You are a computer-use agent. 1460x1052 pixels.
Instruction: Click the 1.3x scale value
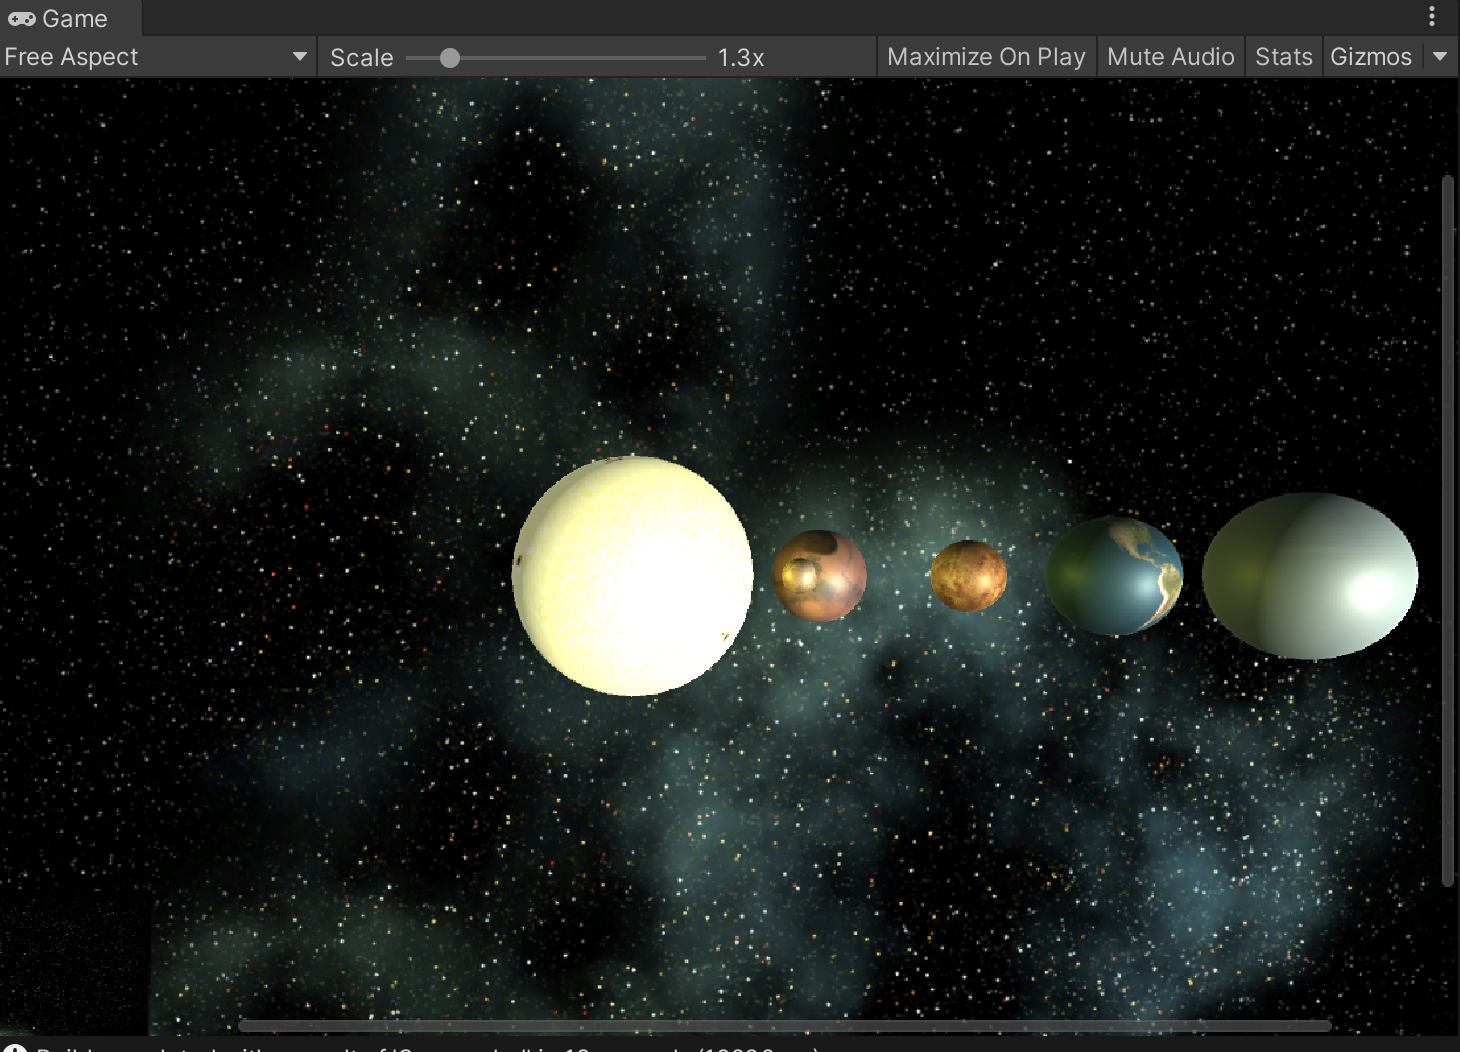point(741,58)
